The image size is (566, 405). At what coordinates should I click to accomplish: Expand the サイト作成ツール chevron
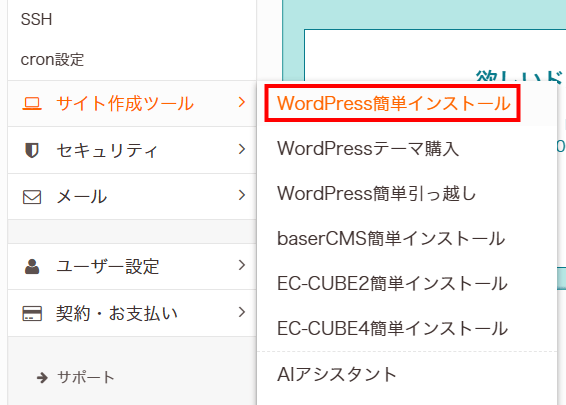[242, 102]
